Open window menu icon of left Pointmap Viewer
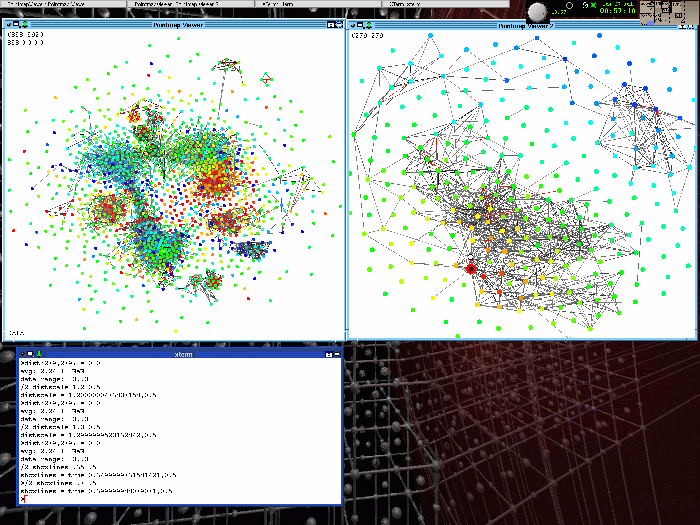 tap(8, 24)
